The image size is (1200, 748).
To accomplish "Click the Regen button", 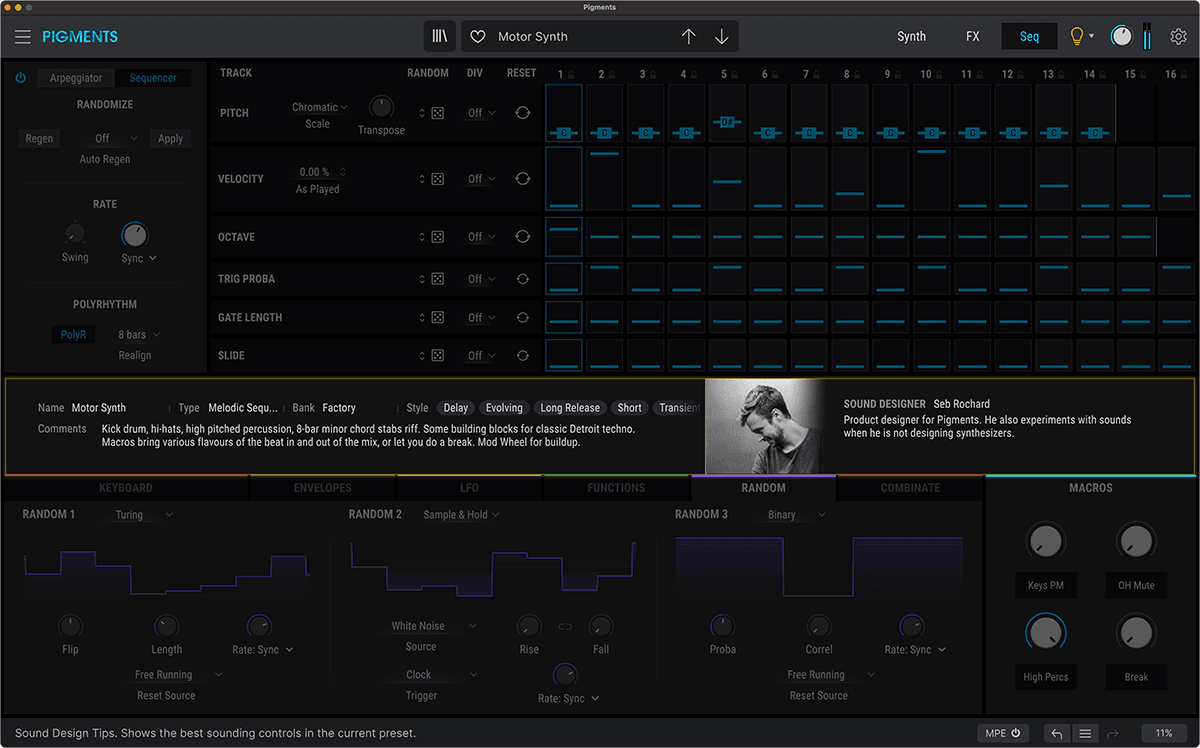I will click(40, 139).
